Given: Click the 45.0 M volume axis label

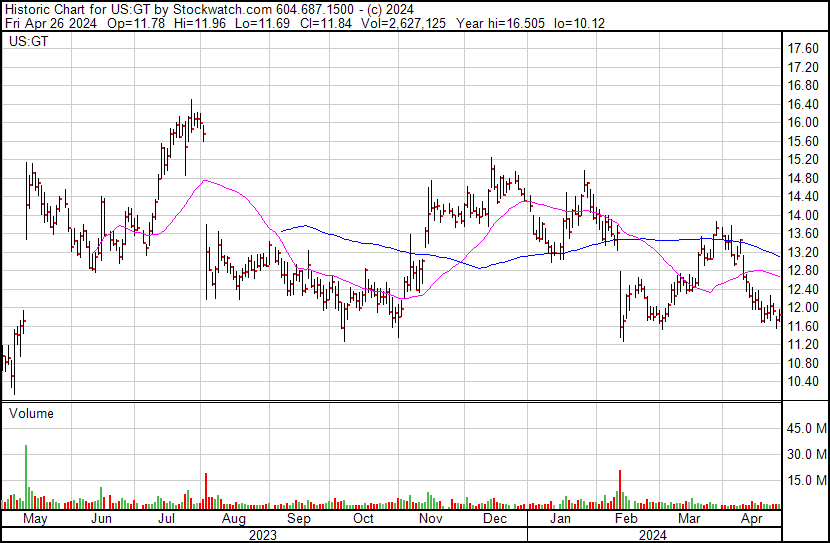Looking at the screenshot, I should click(x=806, y=428).
